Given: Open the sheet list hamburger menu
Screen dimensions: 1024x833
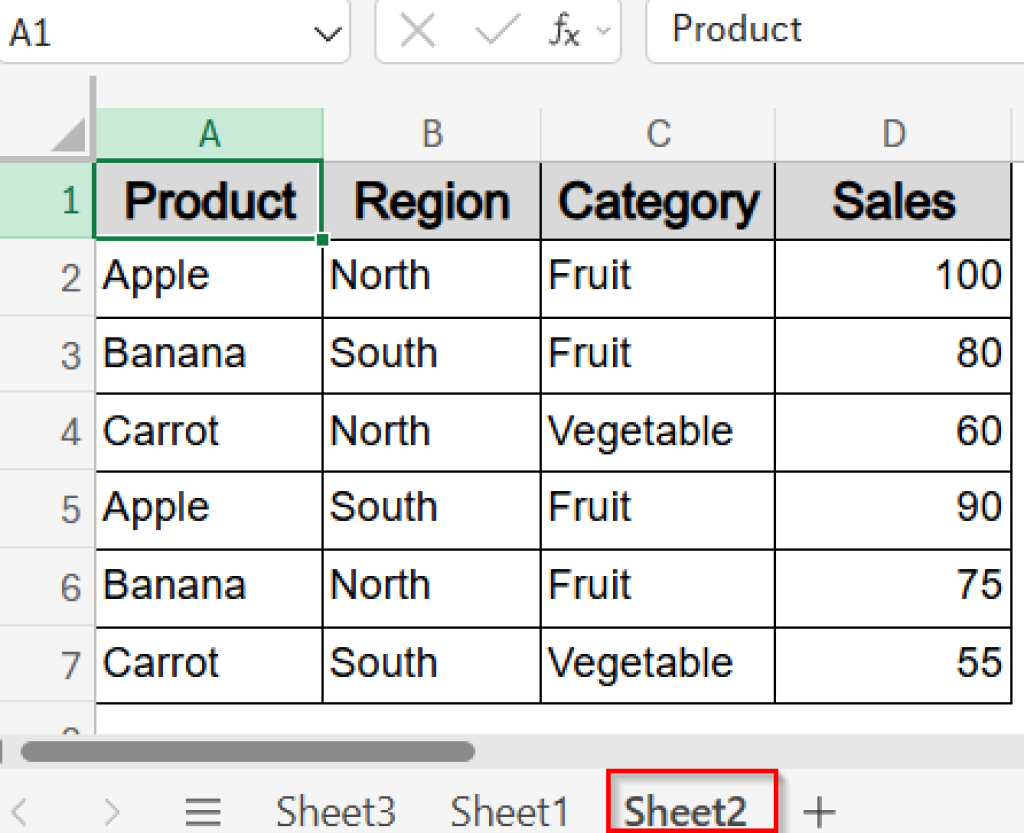Looking at the screenshot, I should pyautogui.click(x=203, y=810).
